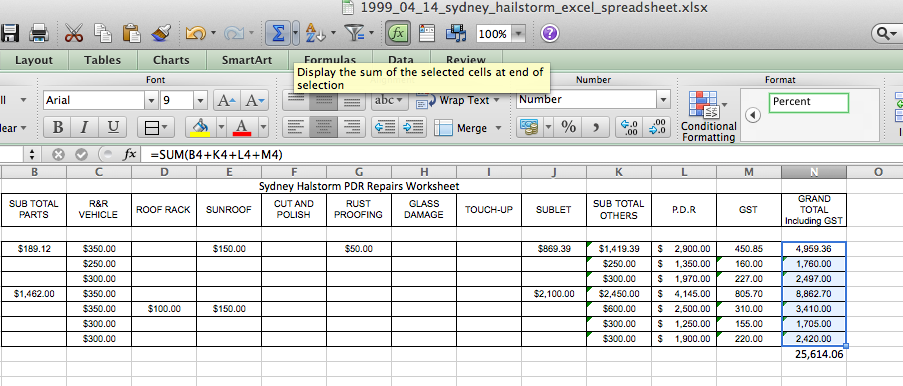Decrease indent in Alignment group
This screenshot has width=903, height=386.
click(385, 127)
